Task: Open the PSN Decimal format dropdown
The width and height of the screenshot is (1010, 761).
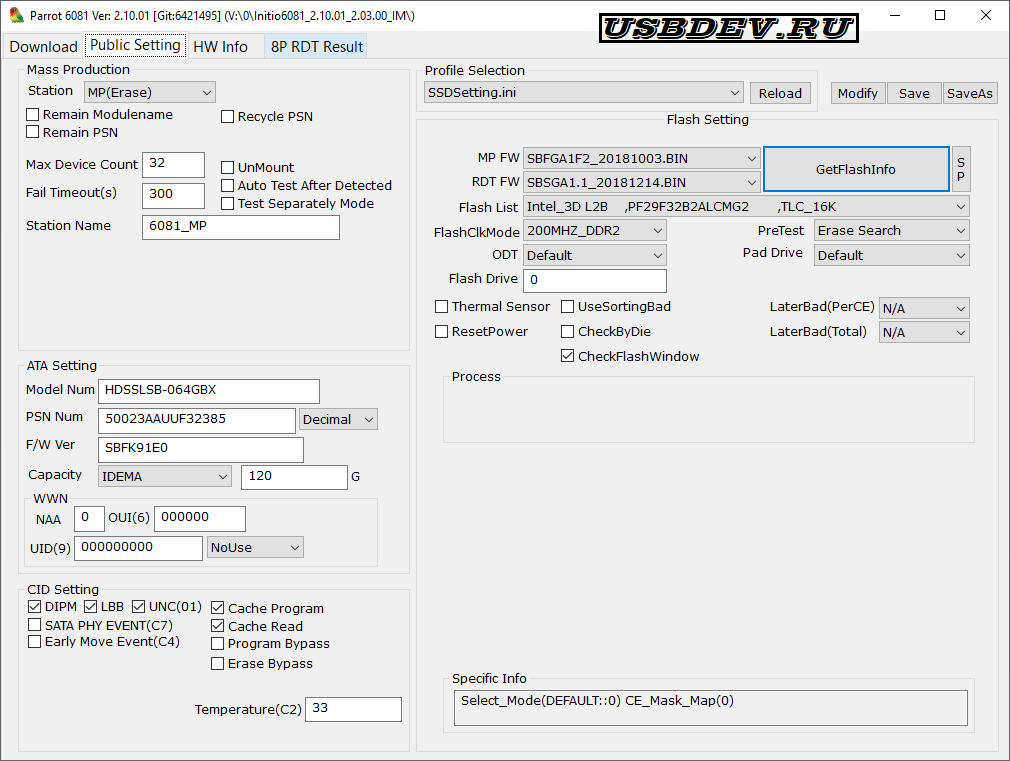Action: click(x=338, y=419)
